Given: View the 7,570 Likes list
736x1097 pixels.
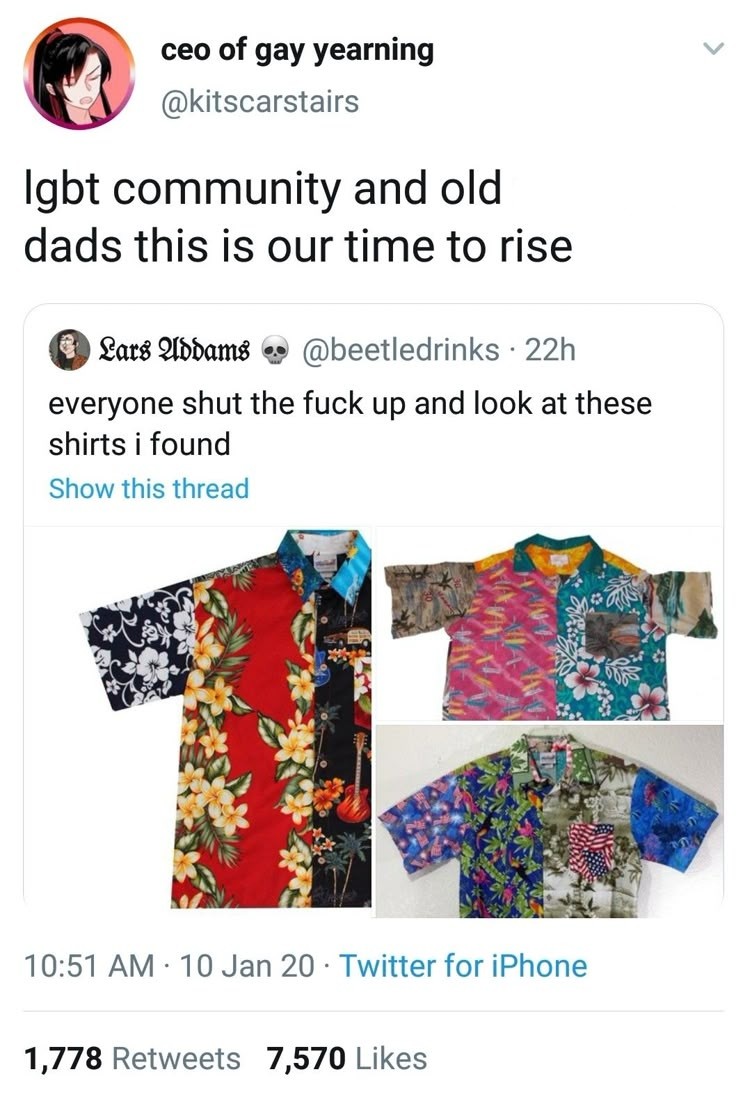Looking at the screenshot, I should point(346,1058).
